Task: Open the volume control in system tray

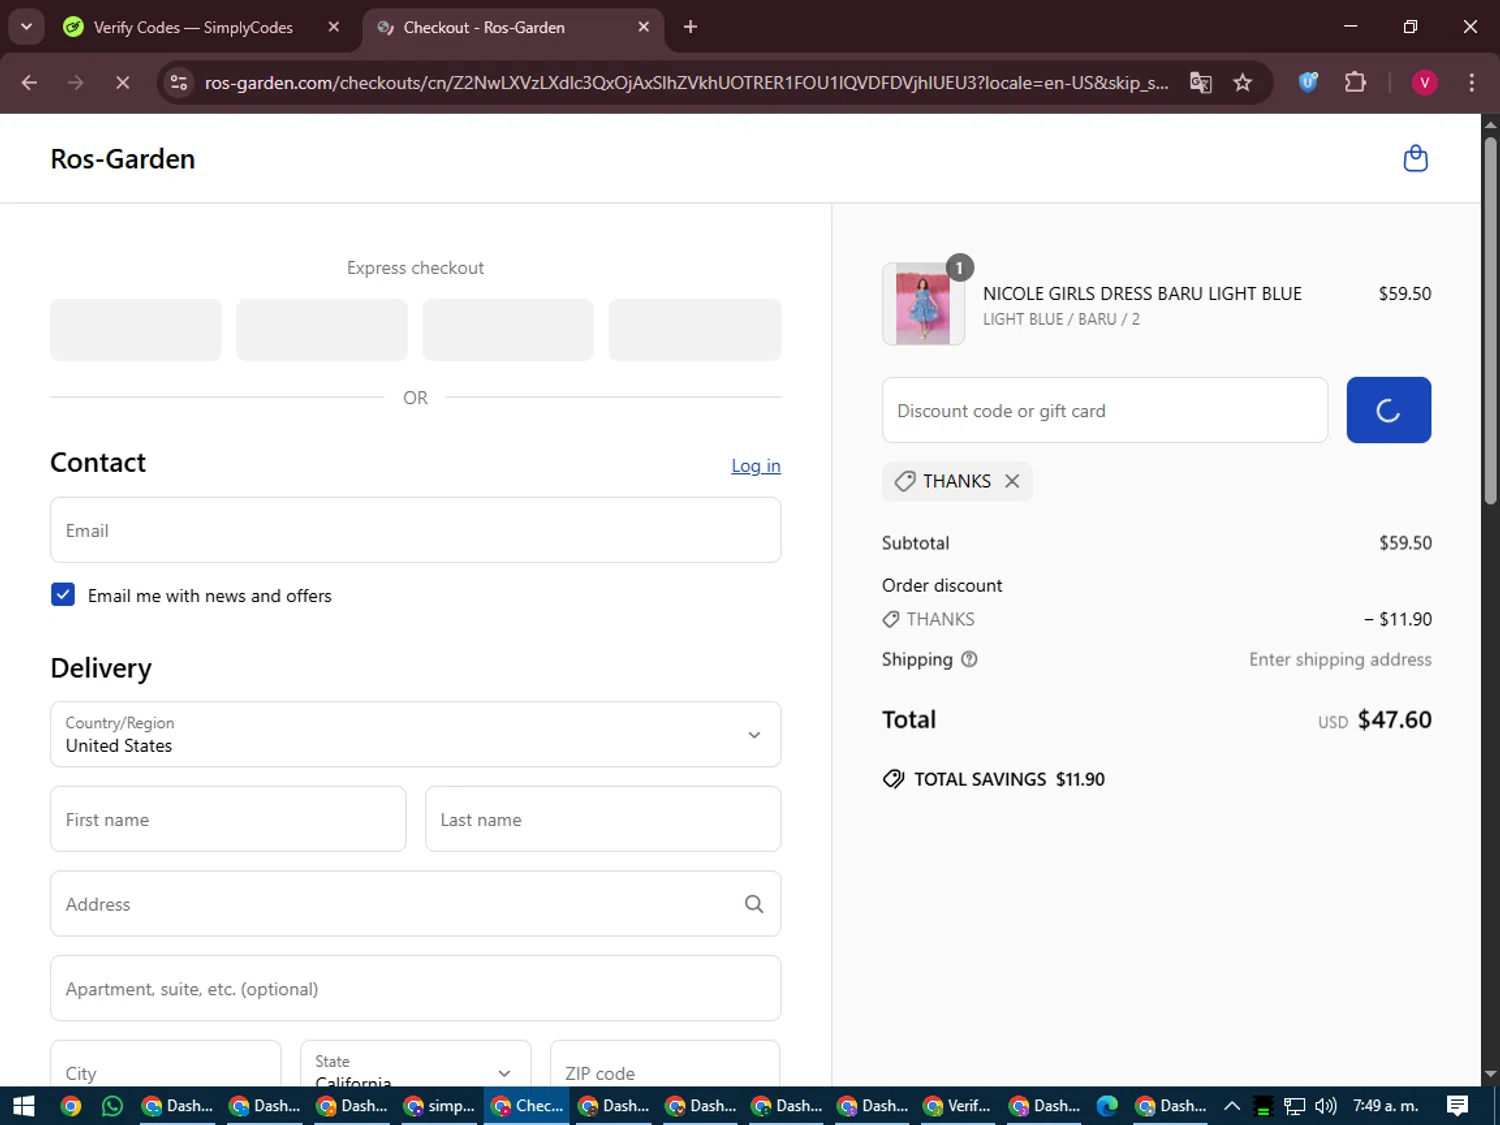Action: click(x=1326, y=1106)
